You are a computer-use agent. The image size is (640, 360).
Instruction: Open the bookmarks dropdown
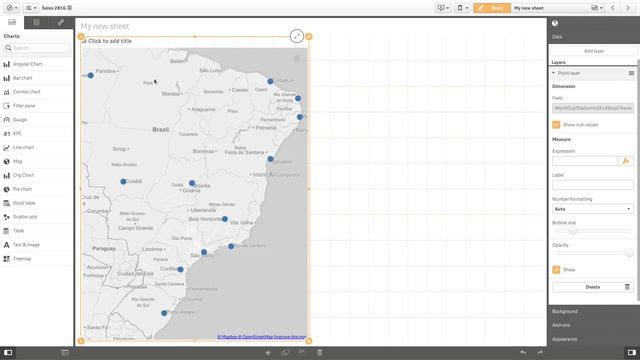tap(462, 8)
